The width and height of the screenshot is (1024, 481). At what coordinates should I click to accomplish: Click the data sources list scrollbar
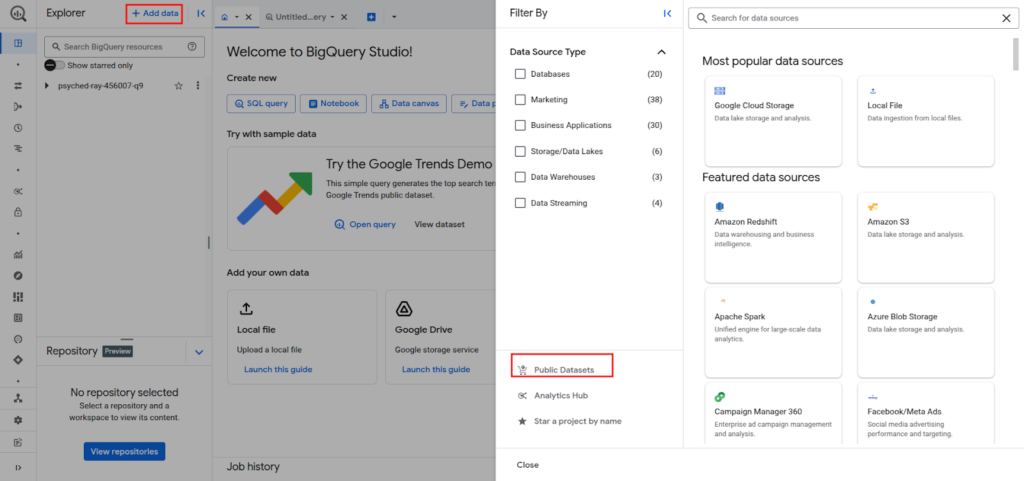click(1016, 54)
